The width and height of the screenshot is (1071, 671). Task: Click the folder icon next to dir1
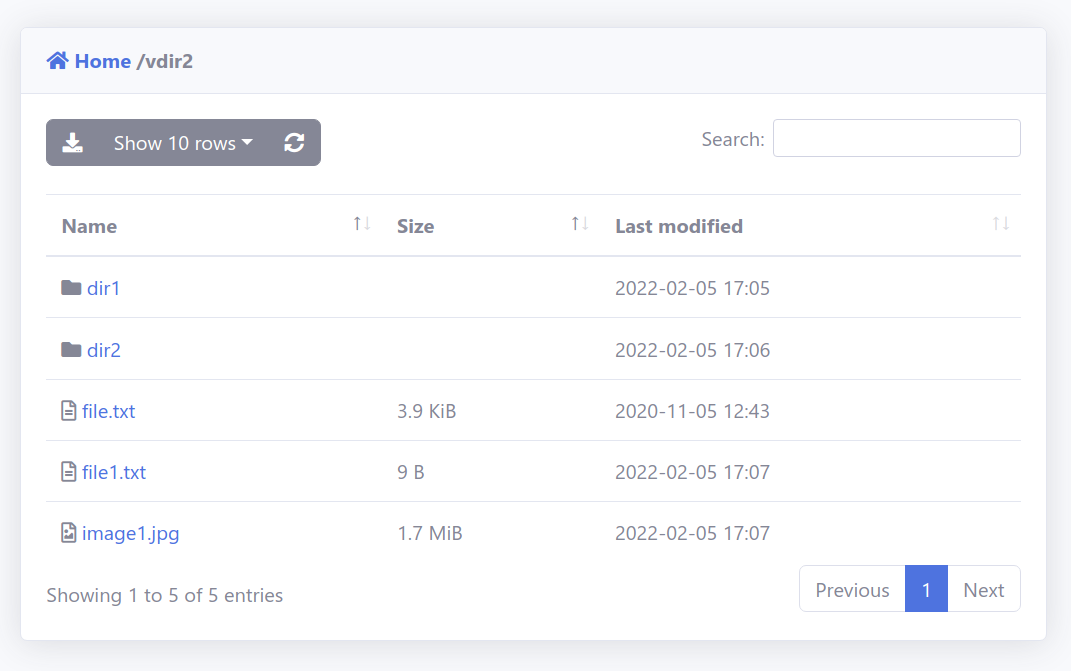coord(70,287)
